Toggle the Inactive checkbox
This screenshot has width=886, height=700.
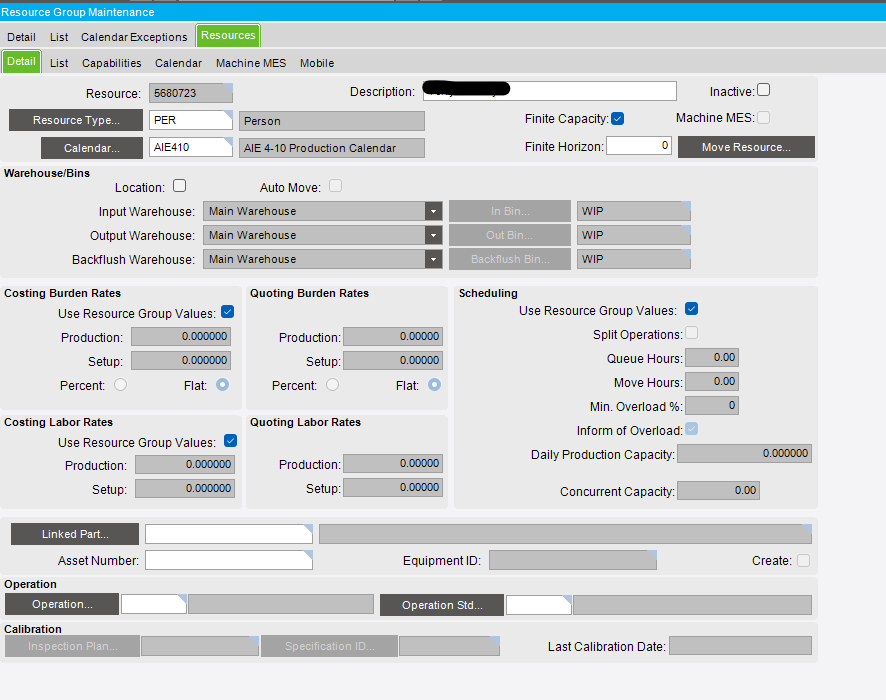[764, 90]
